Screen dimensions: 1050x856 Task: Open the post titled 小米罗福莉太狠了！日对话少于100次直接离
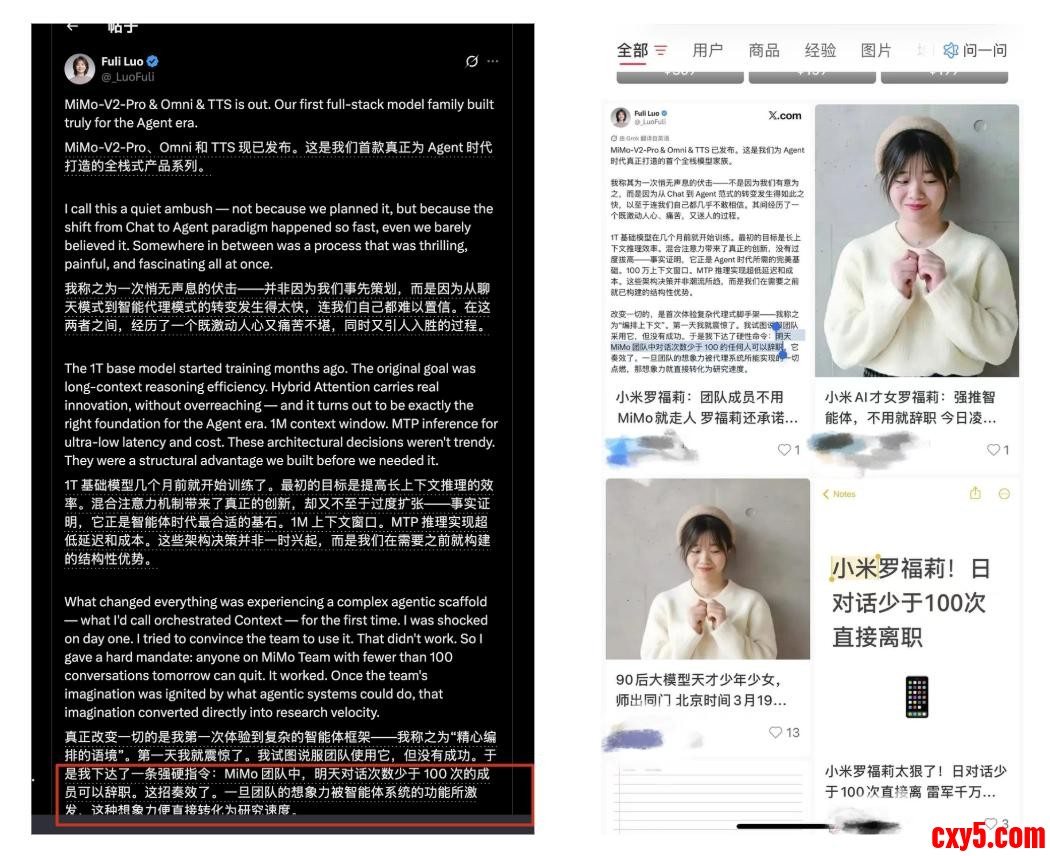[915, 782]
